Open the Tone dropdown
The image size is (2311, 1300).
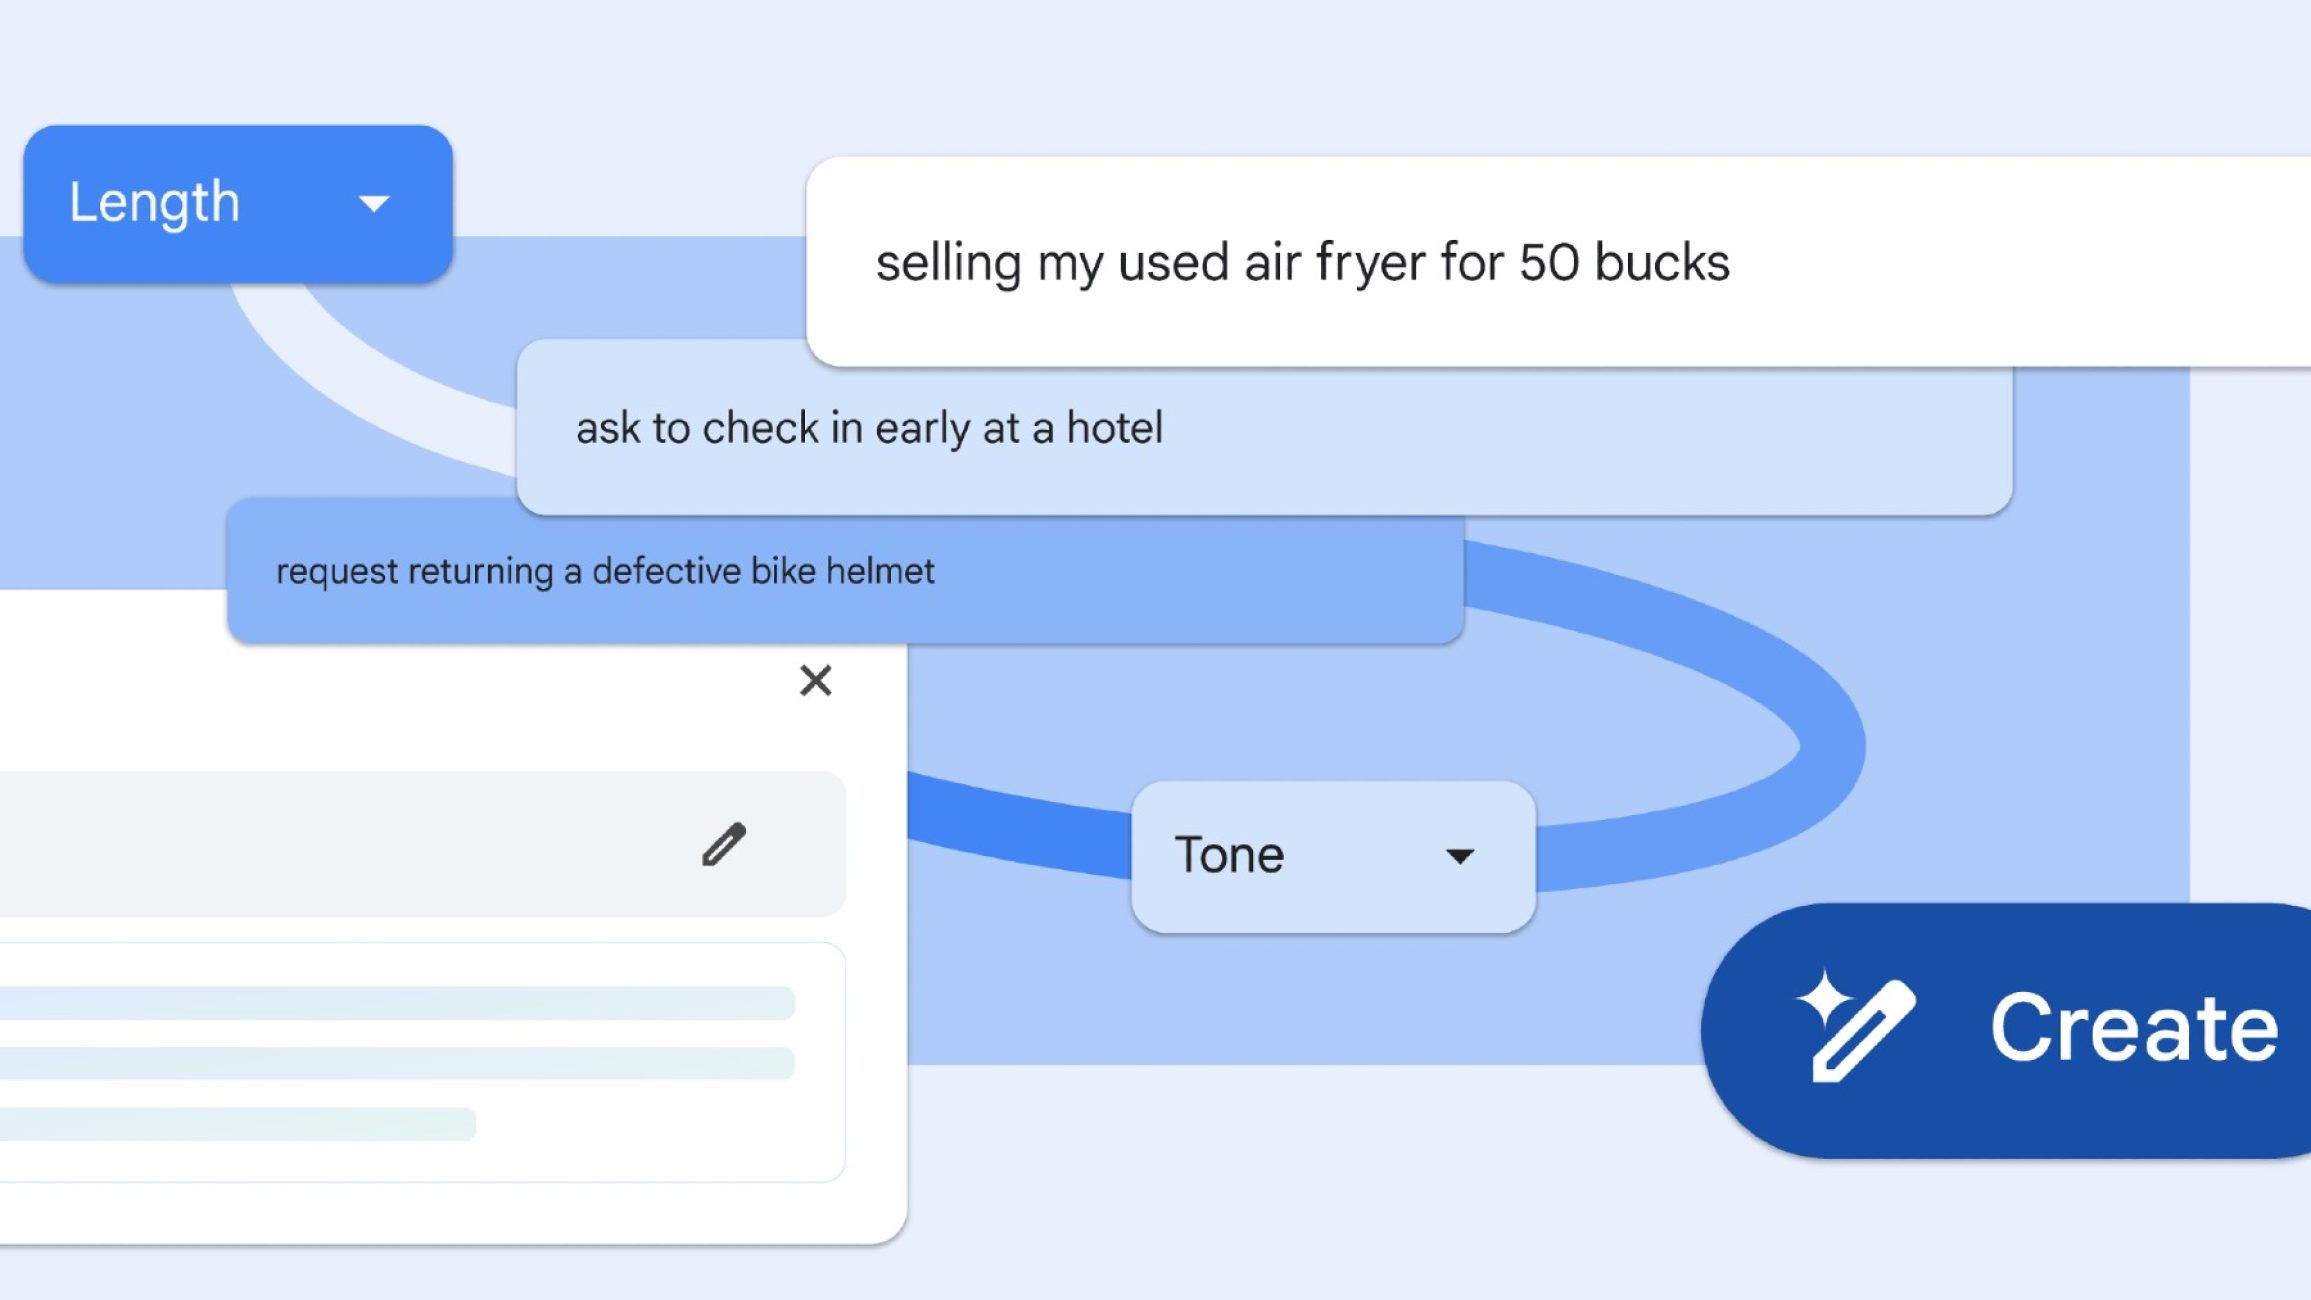click(x=1332, y=856)
